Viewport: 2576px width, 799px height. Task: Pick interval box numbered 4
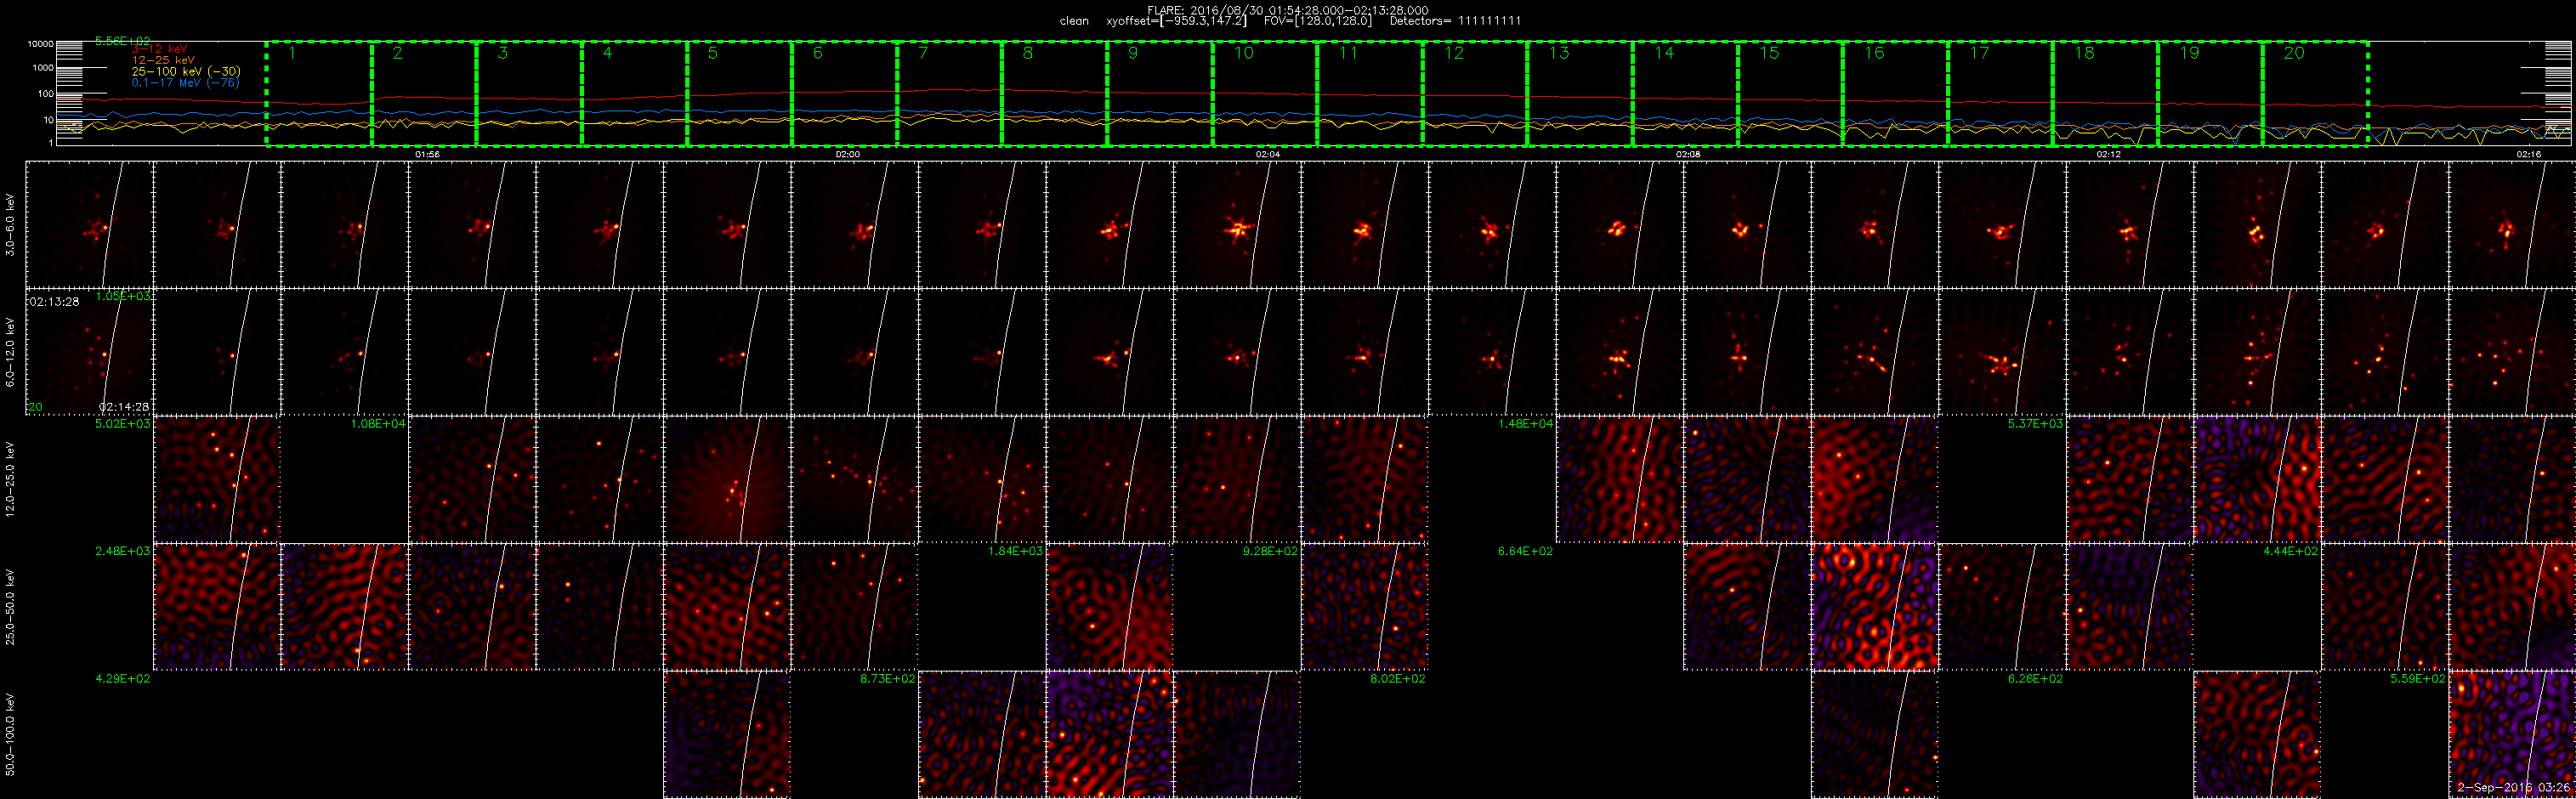634,94
